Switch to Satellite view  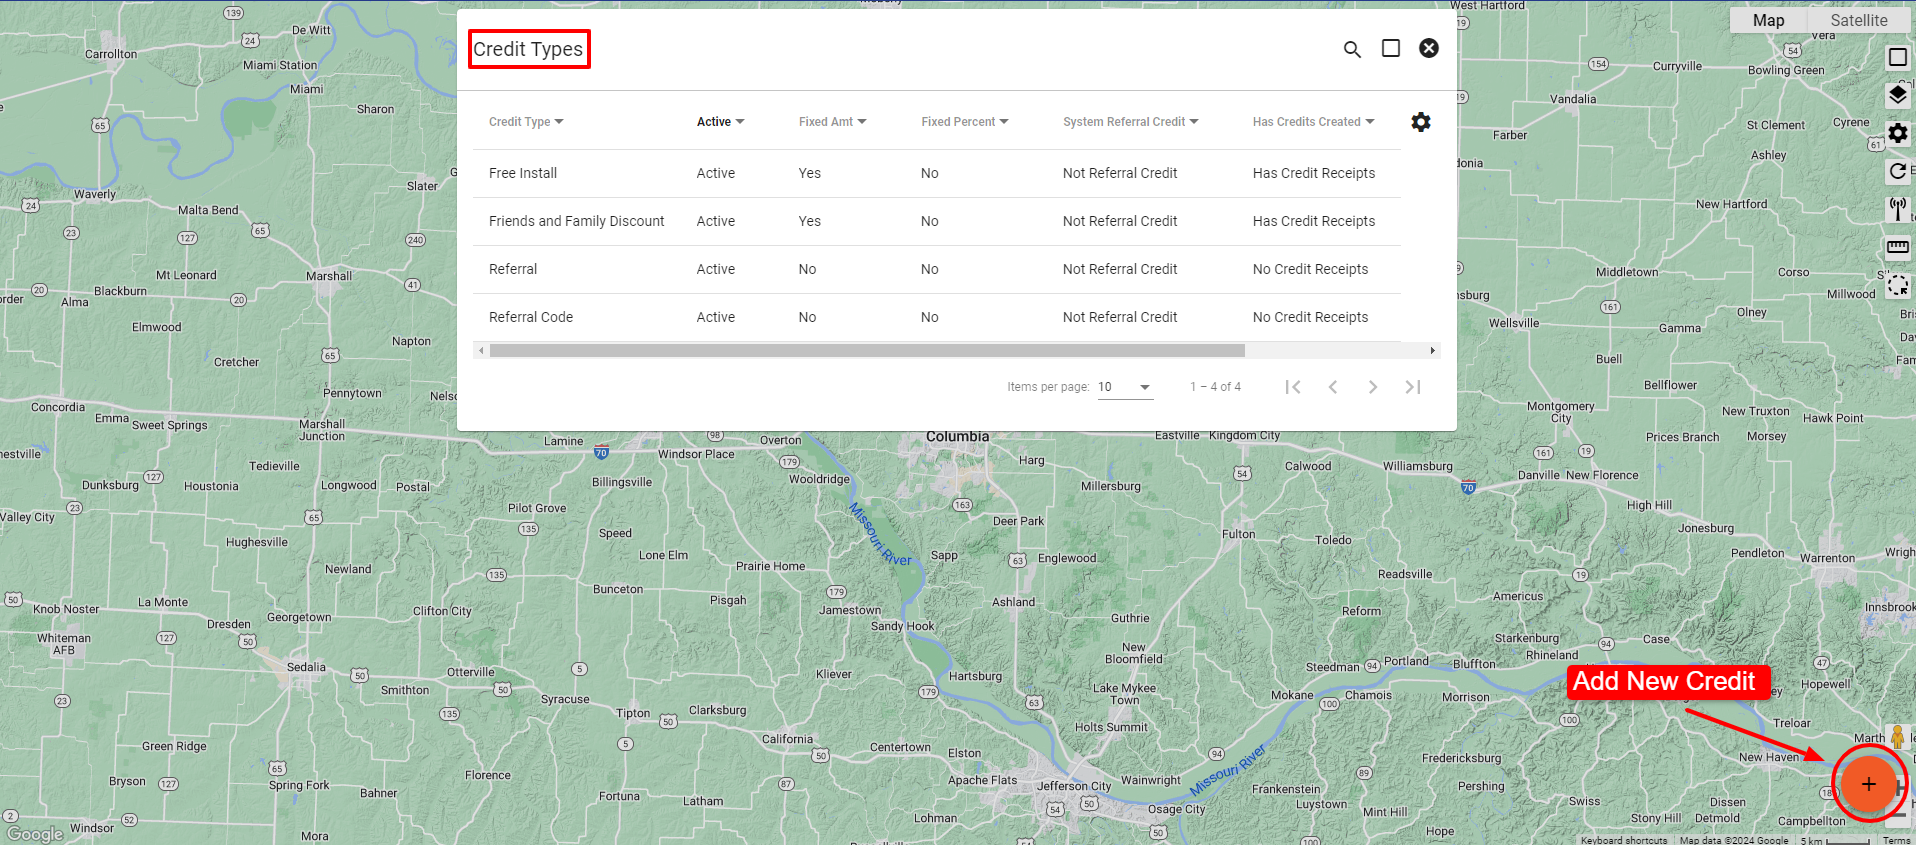(x=1859, y=20)
